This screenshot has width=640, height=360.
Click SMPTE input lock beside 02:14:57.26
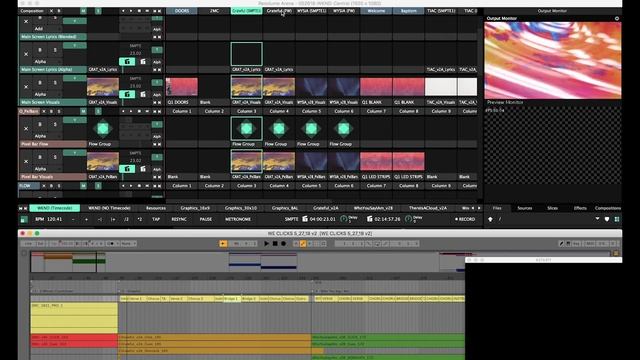click(x=369, y=219)
